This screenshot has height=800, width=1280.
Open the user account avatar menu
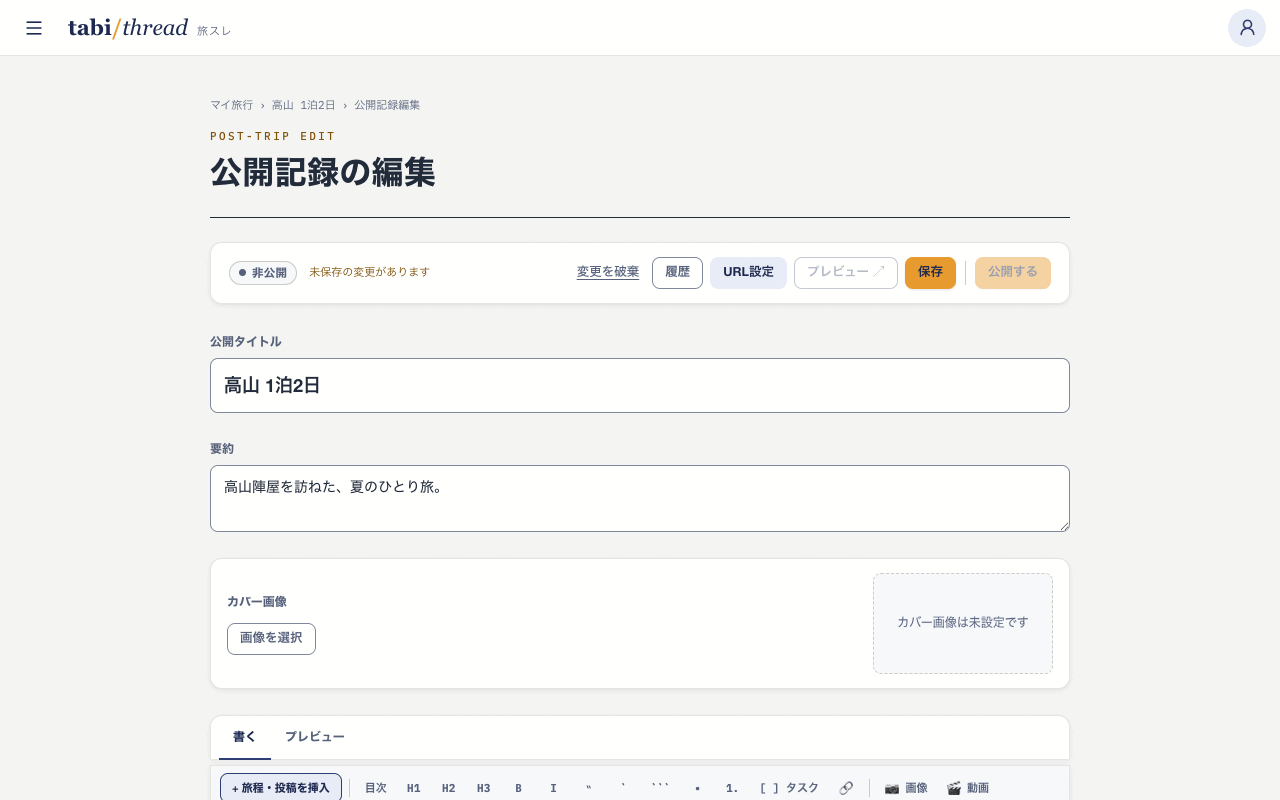point(1247,28)
